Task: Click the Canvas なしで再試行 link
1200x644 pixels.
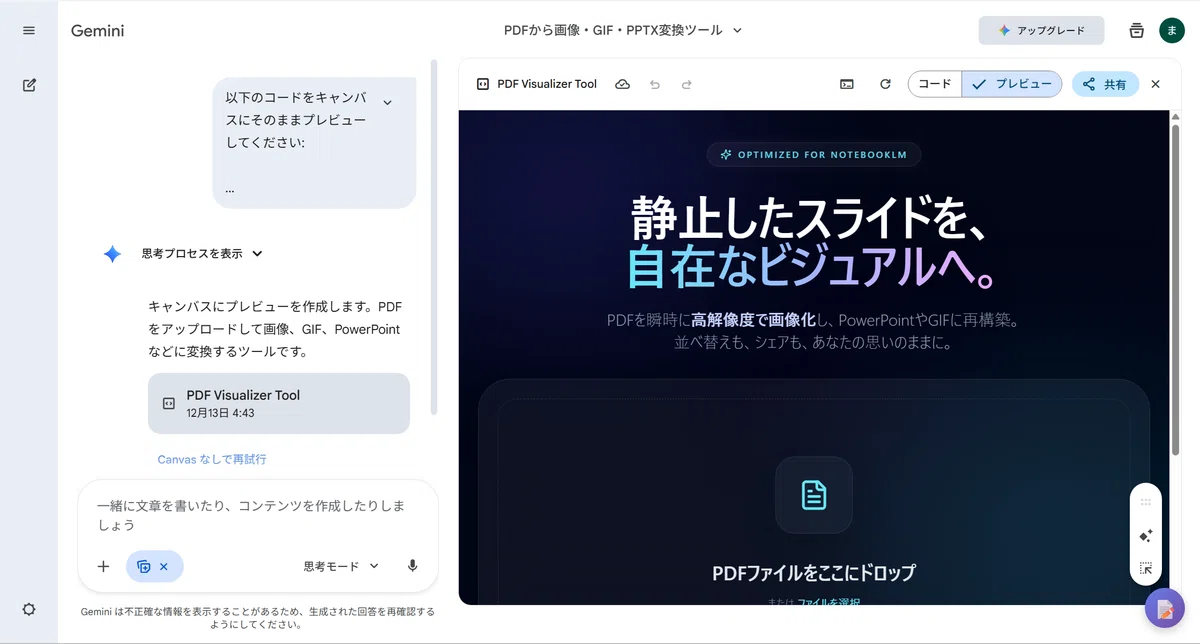Action: coord(212,459)
